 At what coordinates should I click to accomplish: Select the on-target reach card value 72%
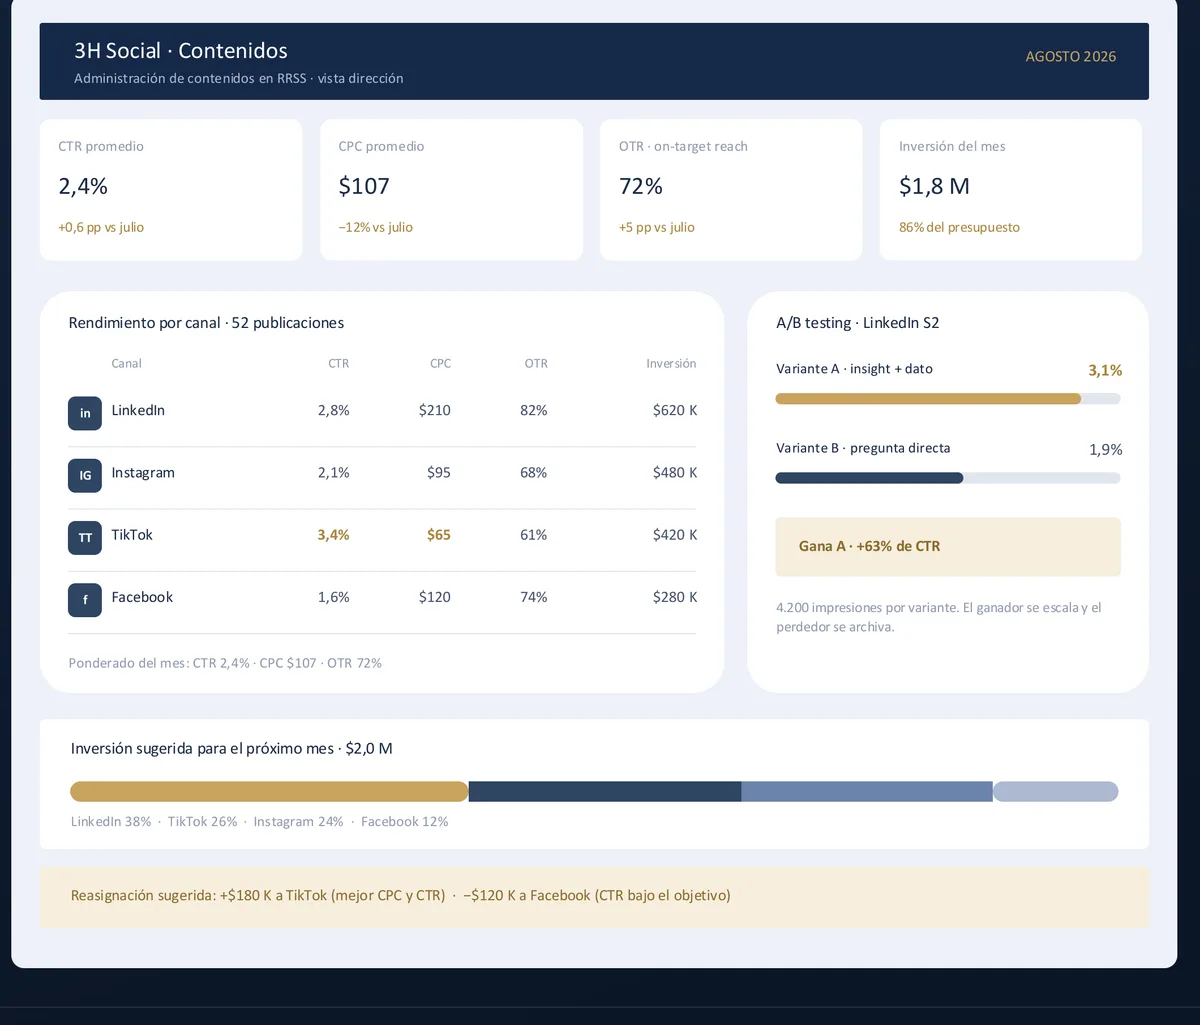pyautogui.click(x=641, y=186)
